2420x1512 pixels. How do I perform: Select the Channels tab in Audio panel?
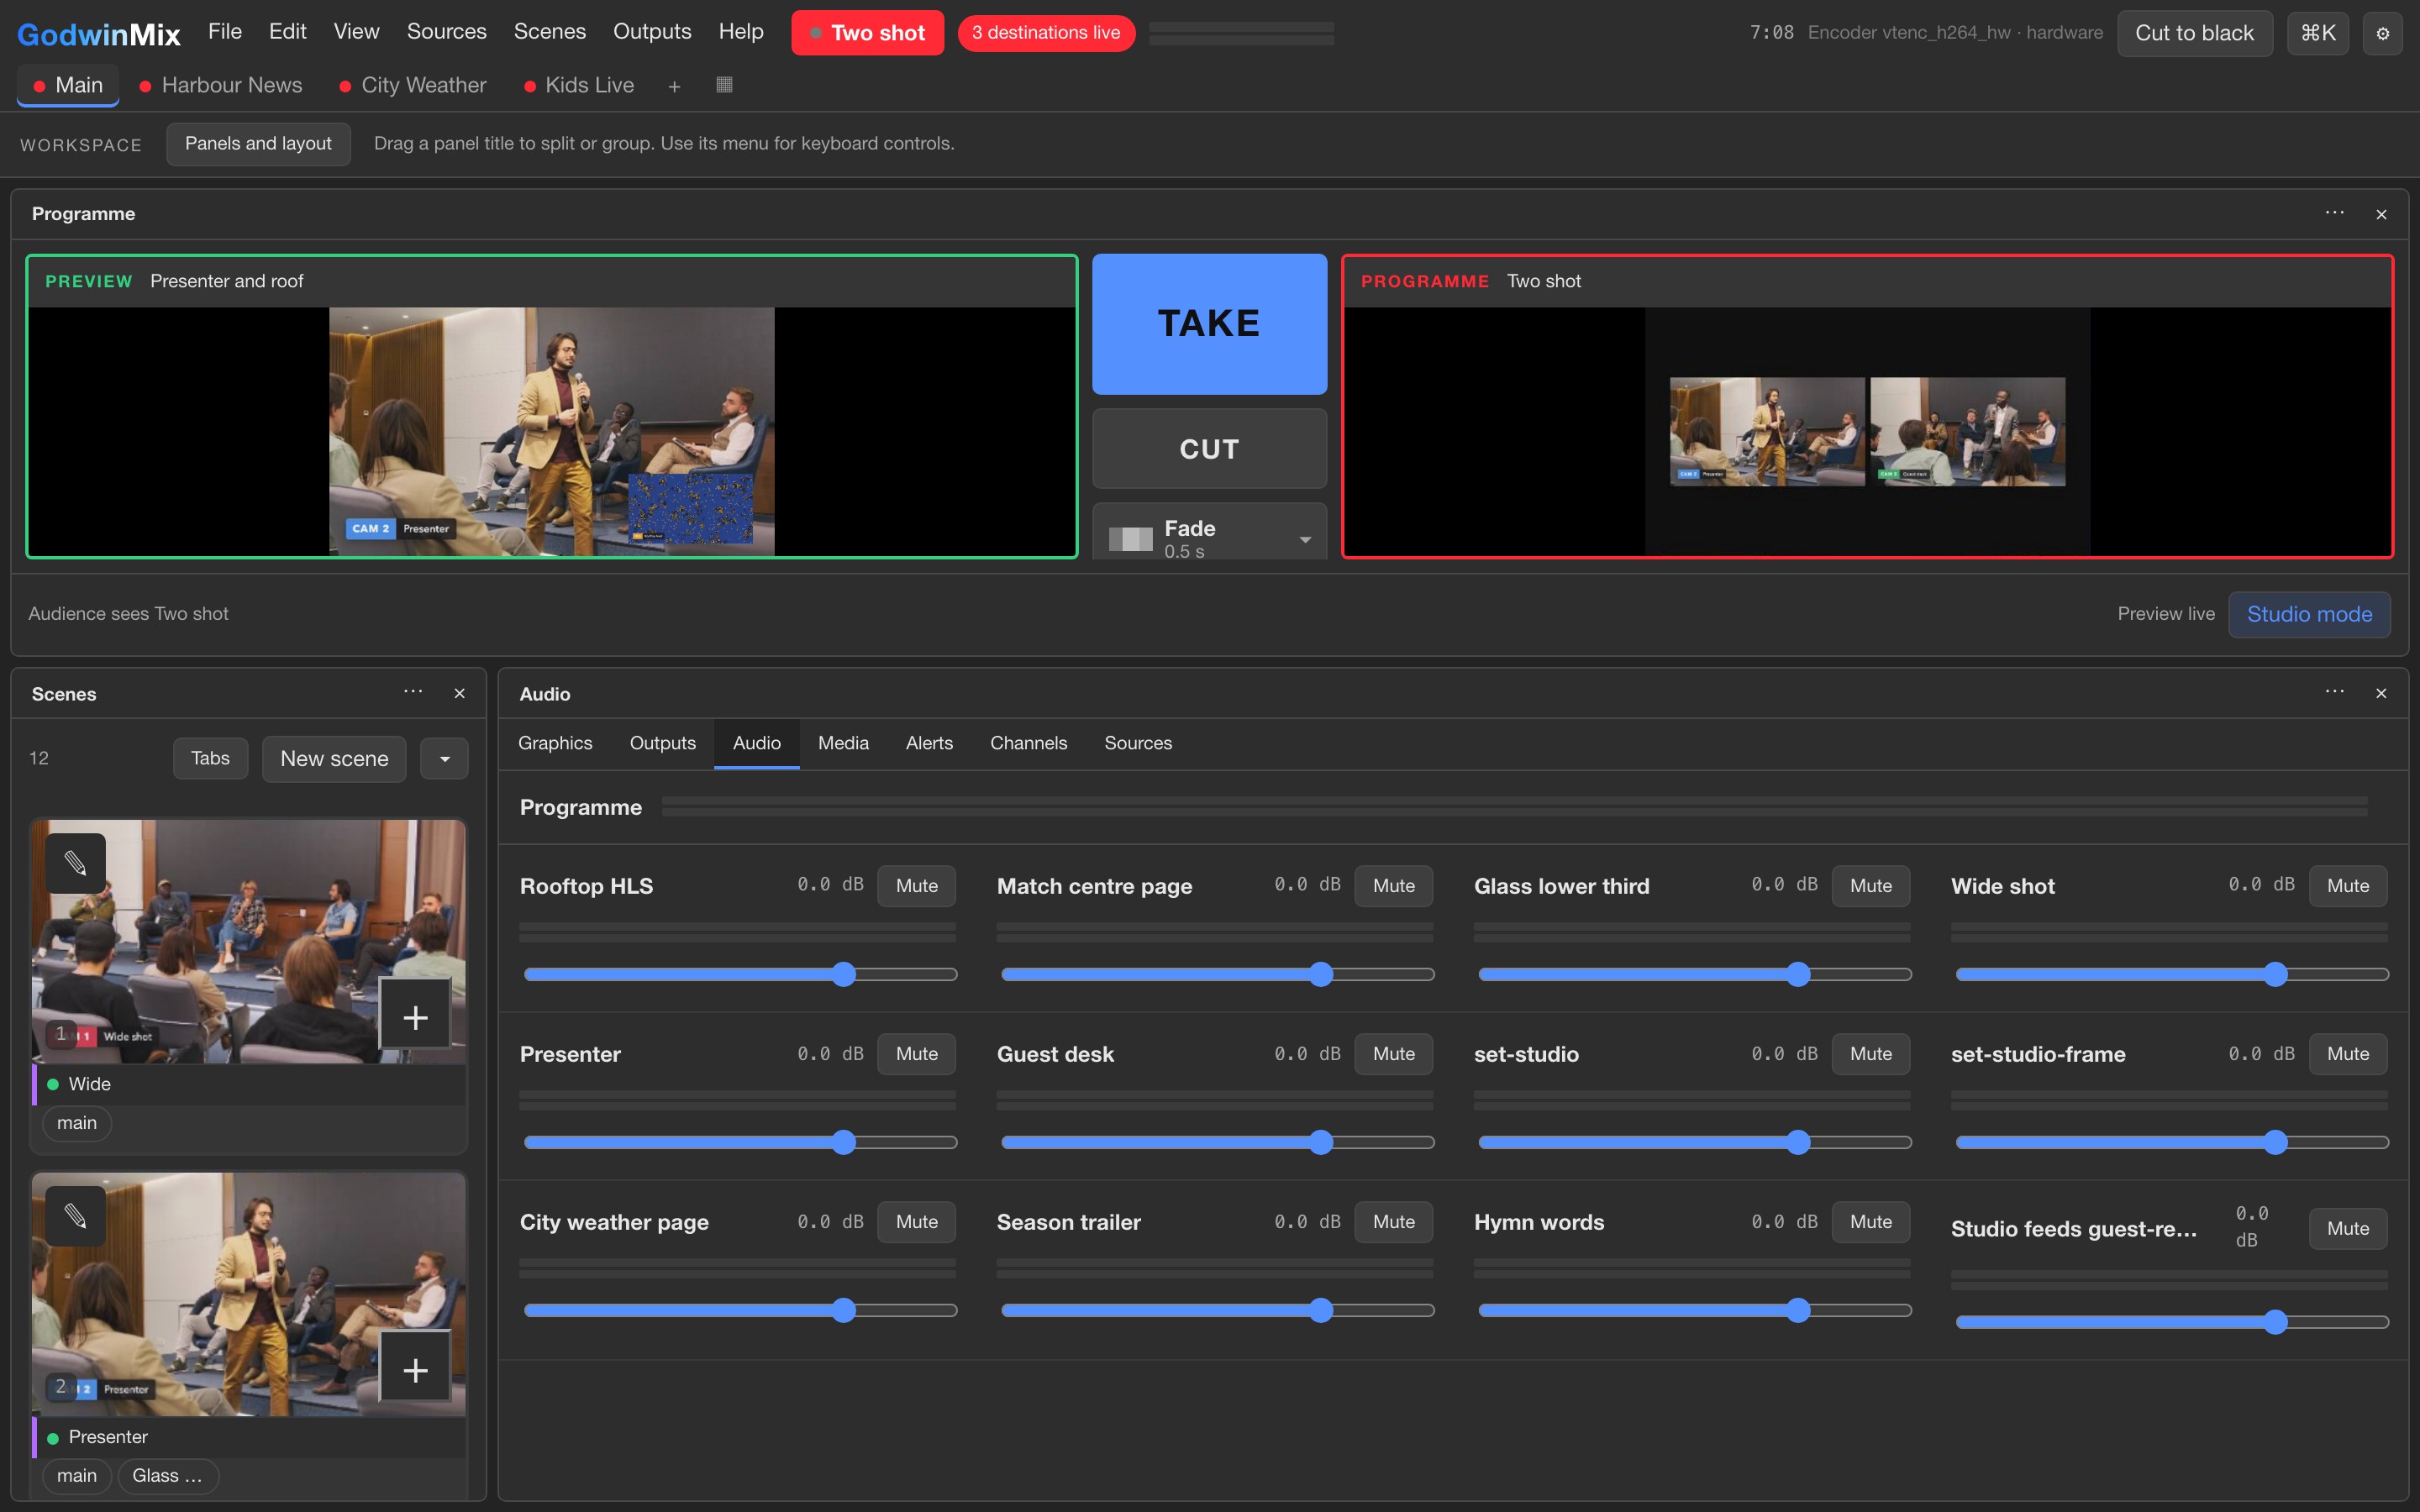[1028, 743]
